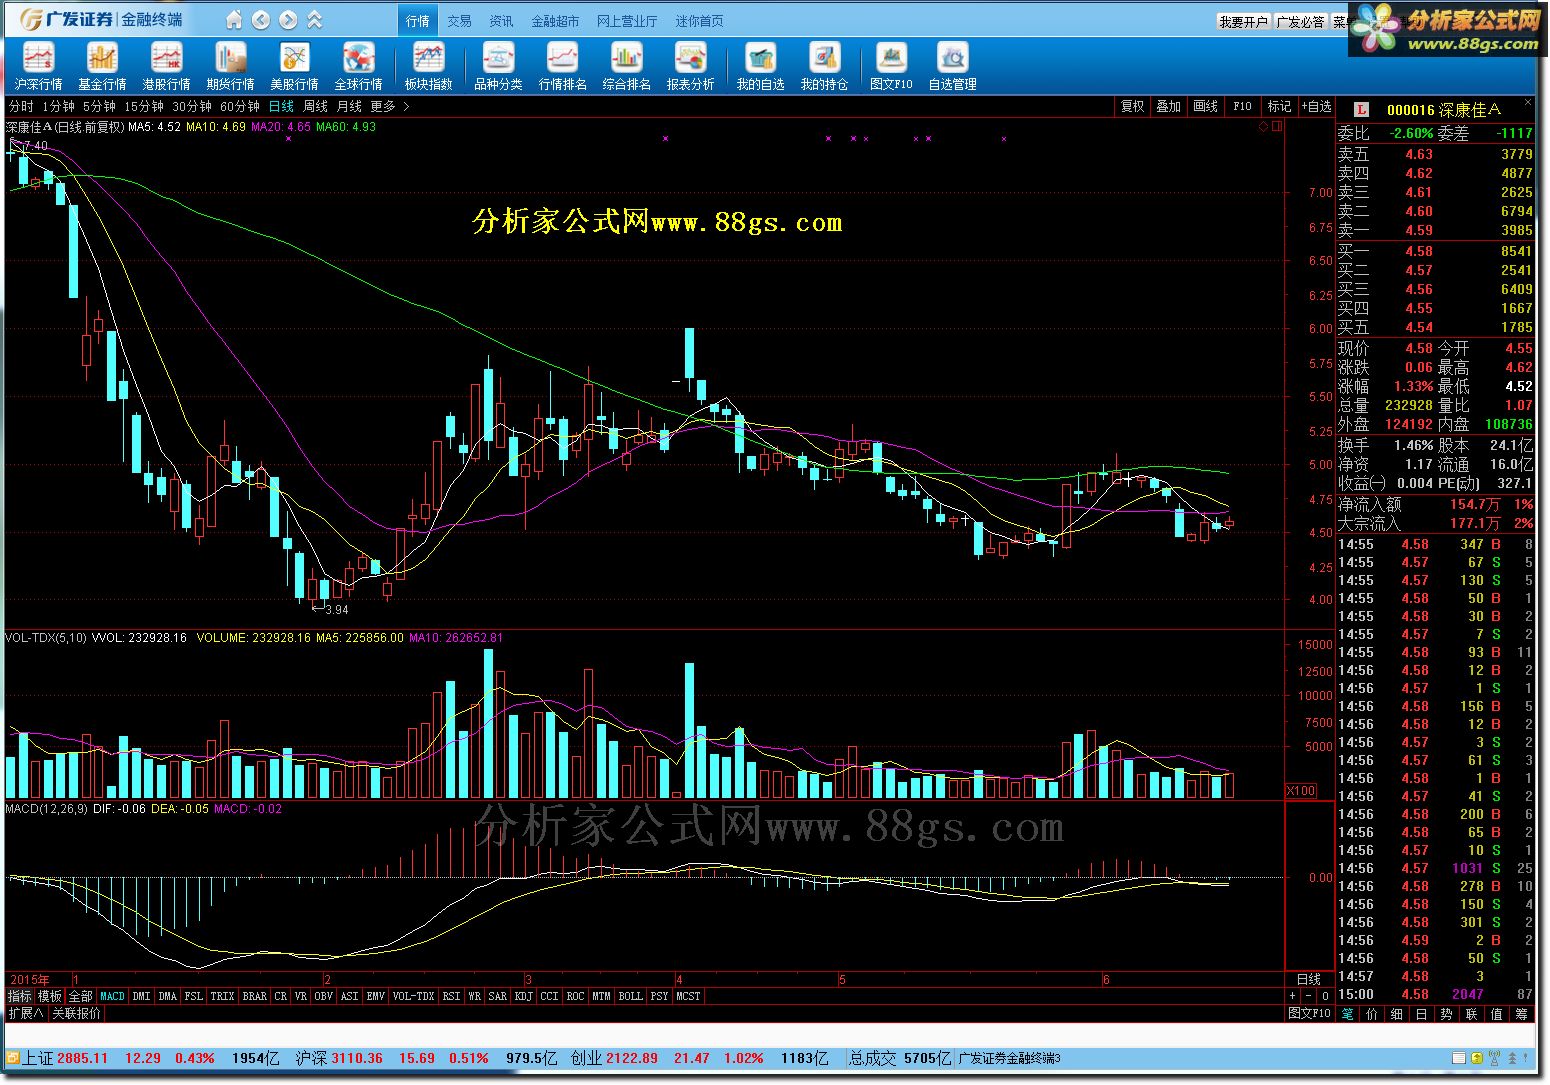Open 综合排名 toolbar icon

626,67
